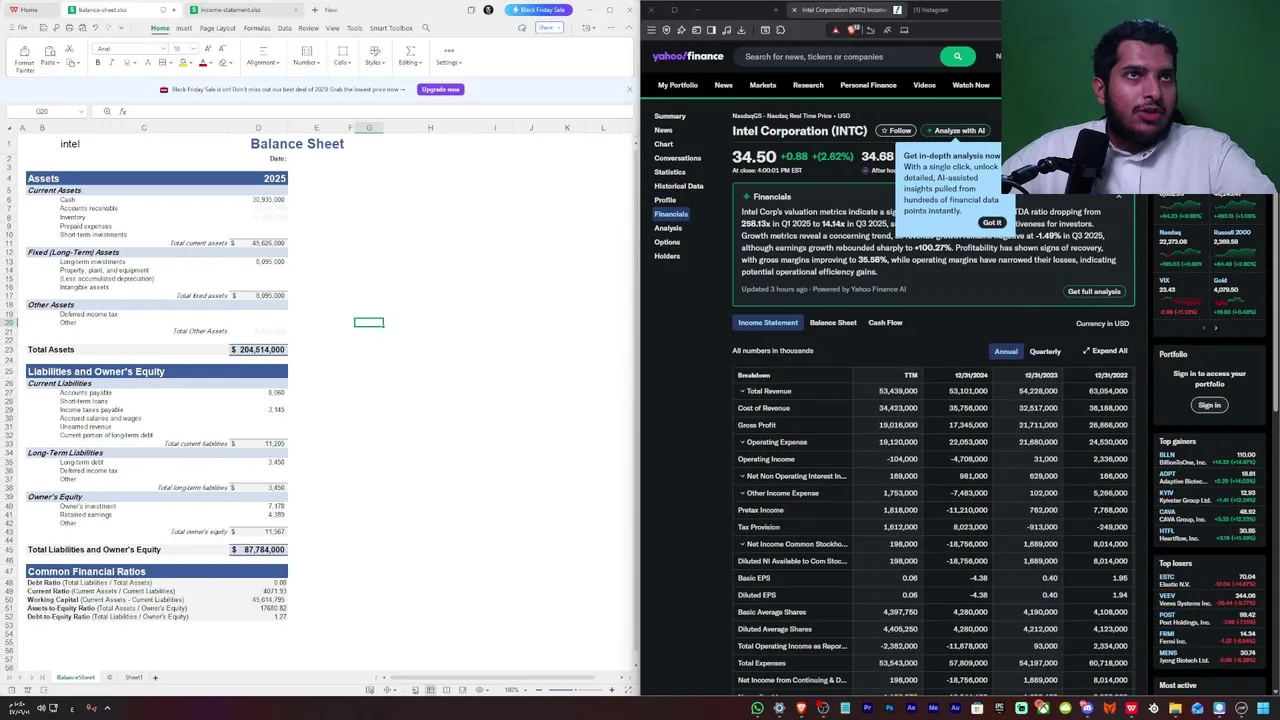Open the ribbon Settings dropdown
Viewport: 1280px width, 720px height.
(x=448, y=56)
